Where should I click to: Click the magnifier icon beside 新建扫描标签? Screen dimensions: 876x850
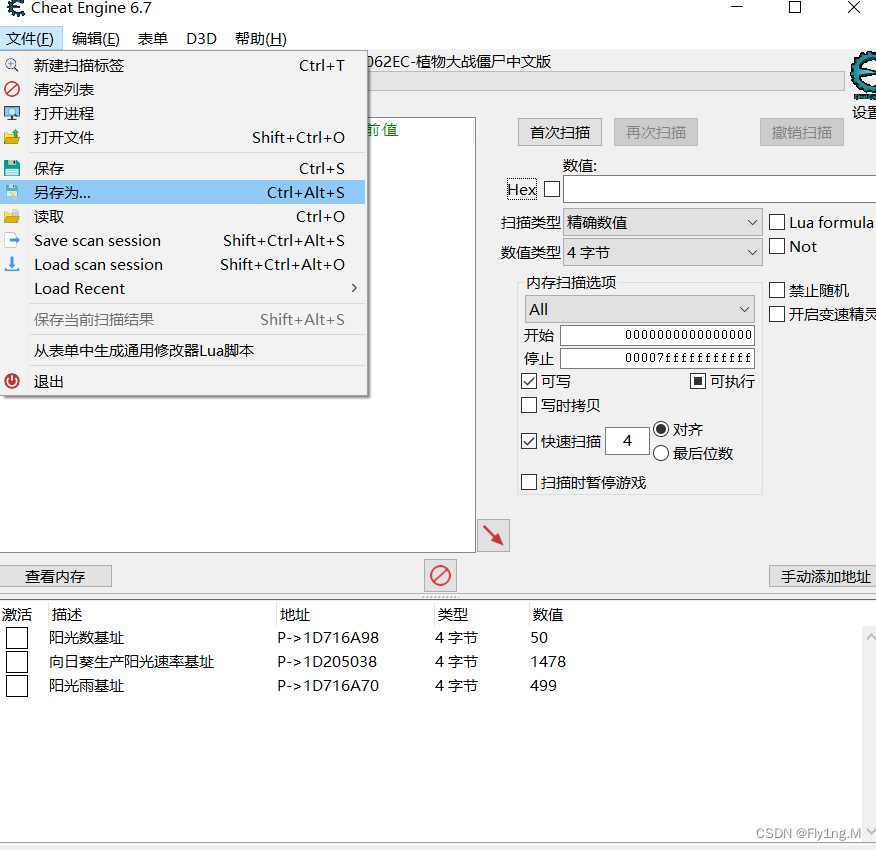12,65
